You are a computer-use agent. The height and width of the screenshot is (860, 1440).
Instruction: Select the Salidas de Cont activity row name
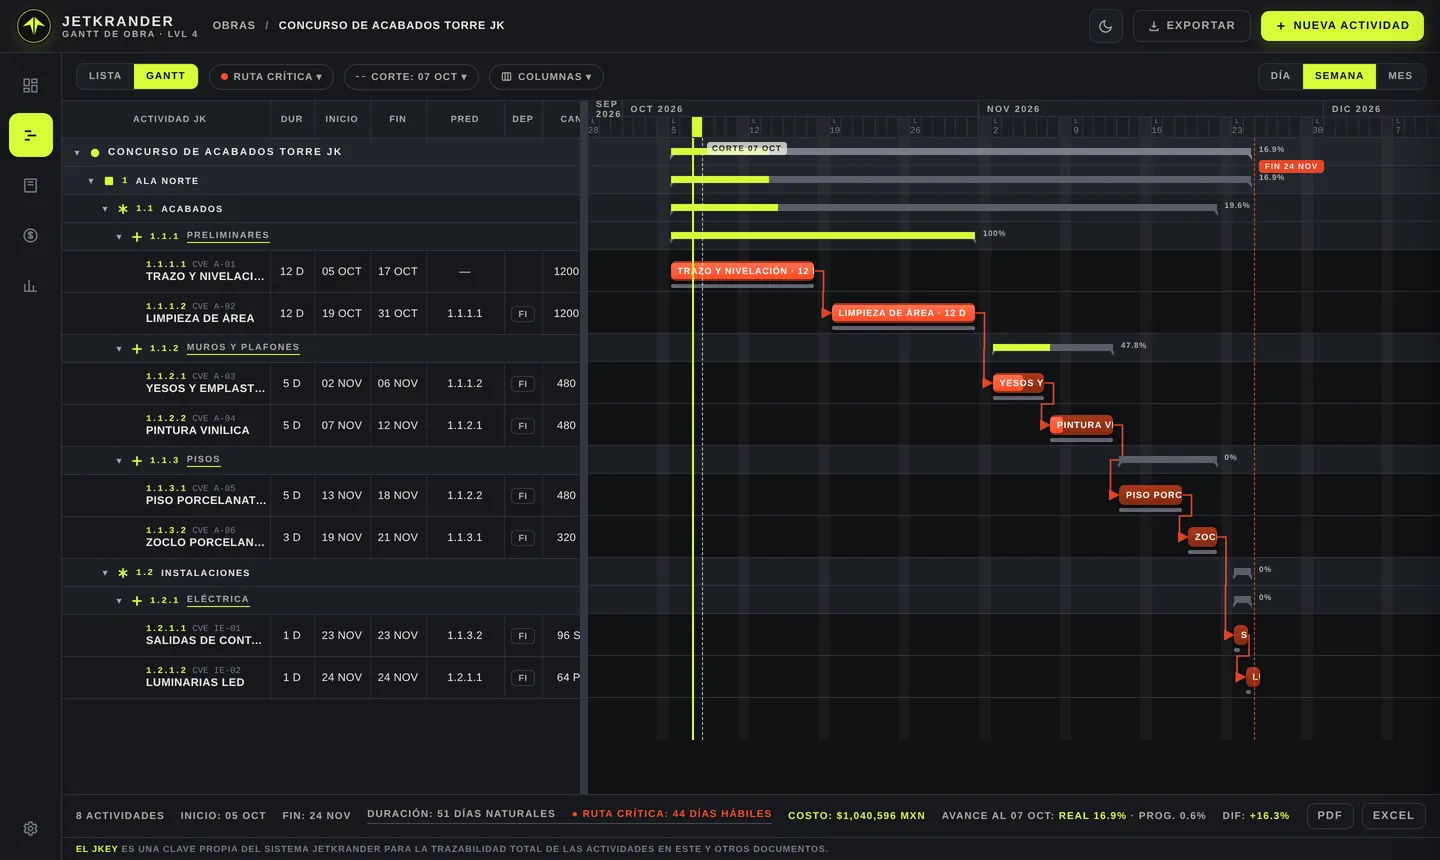[204, 640]
